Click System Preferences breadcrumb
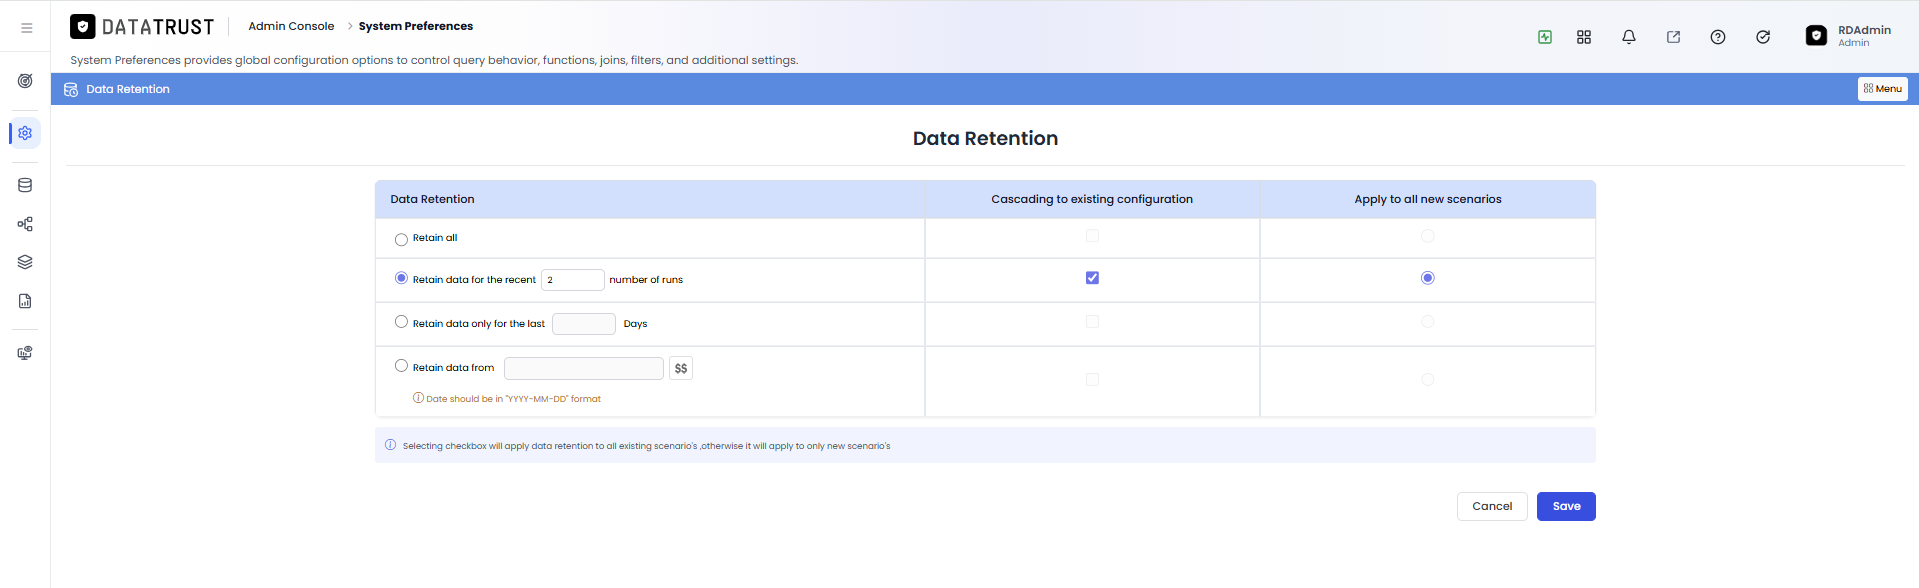Viewport: 1919px width, 588px height. click(416, 26)
